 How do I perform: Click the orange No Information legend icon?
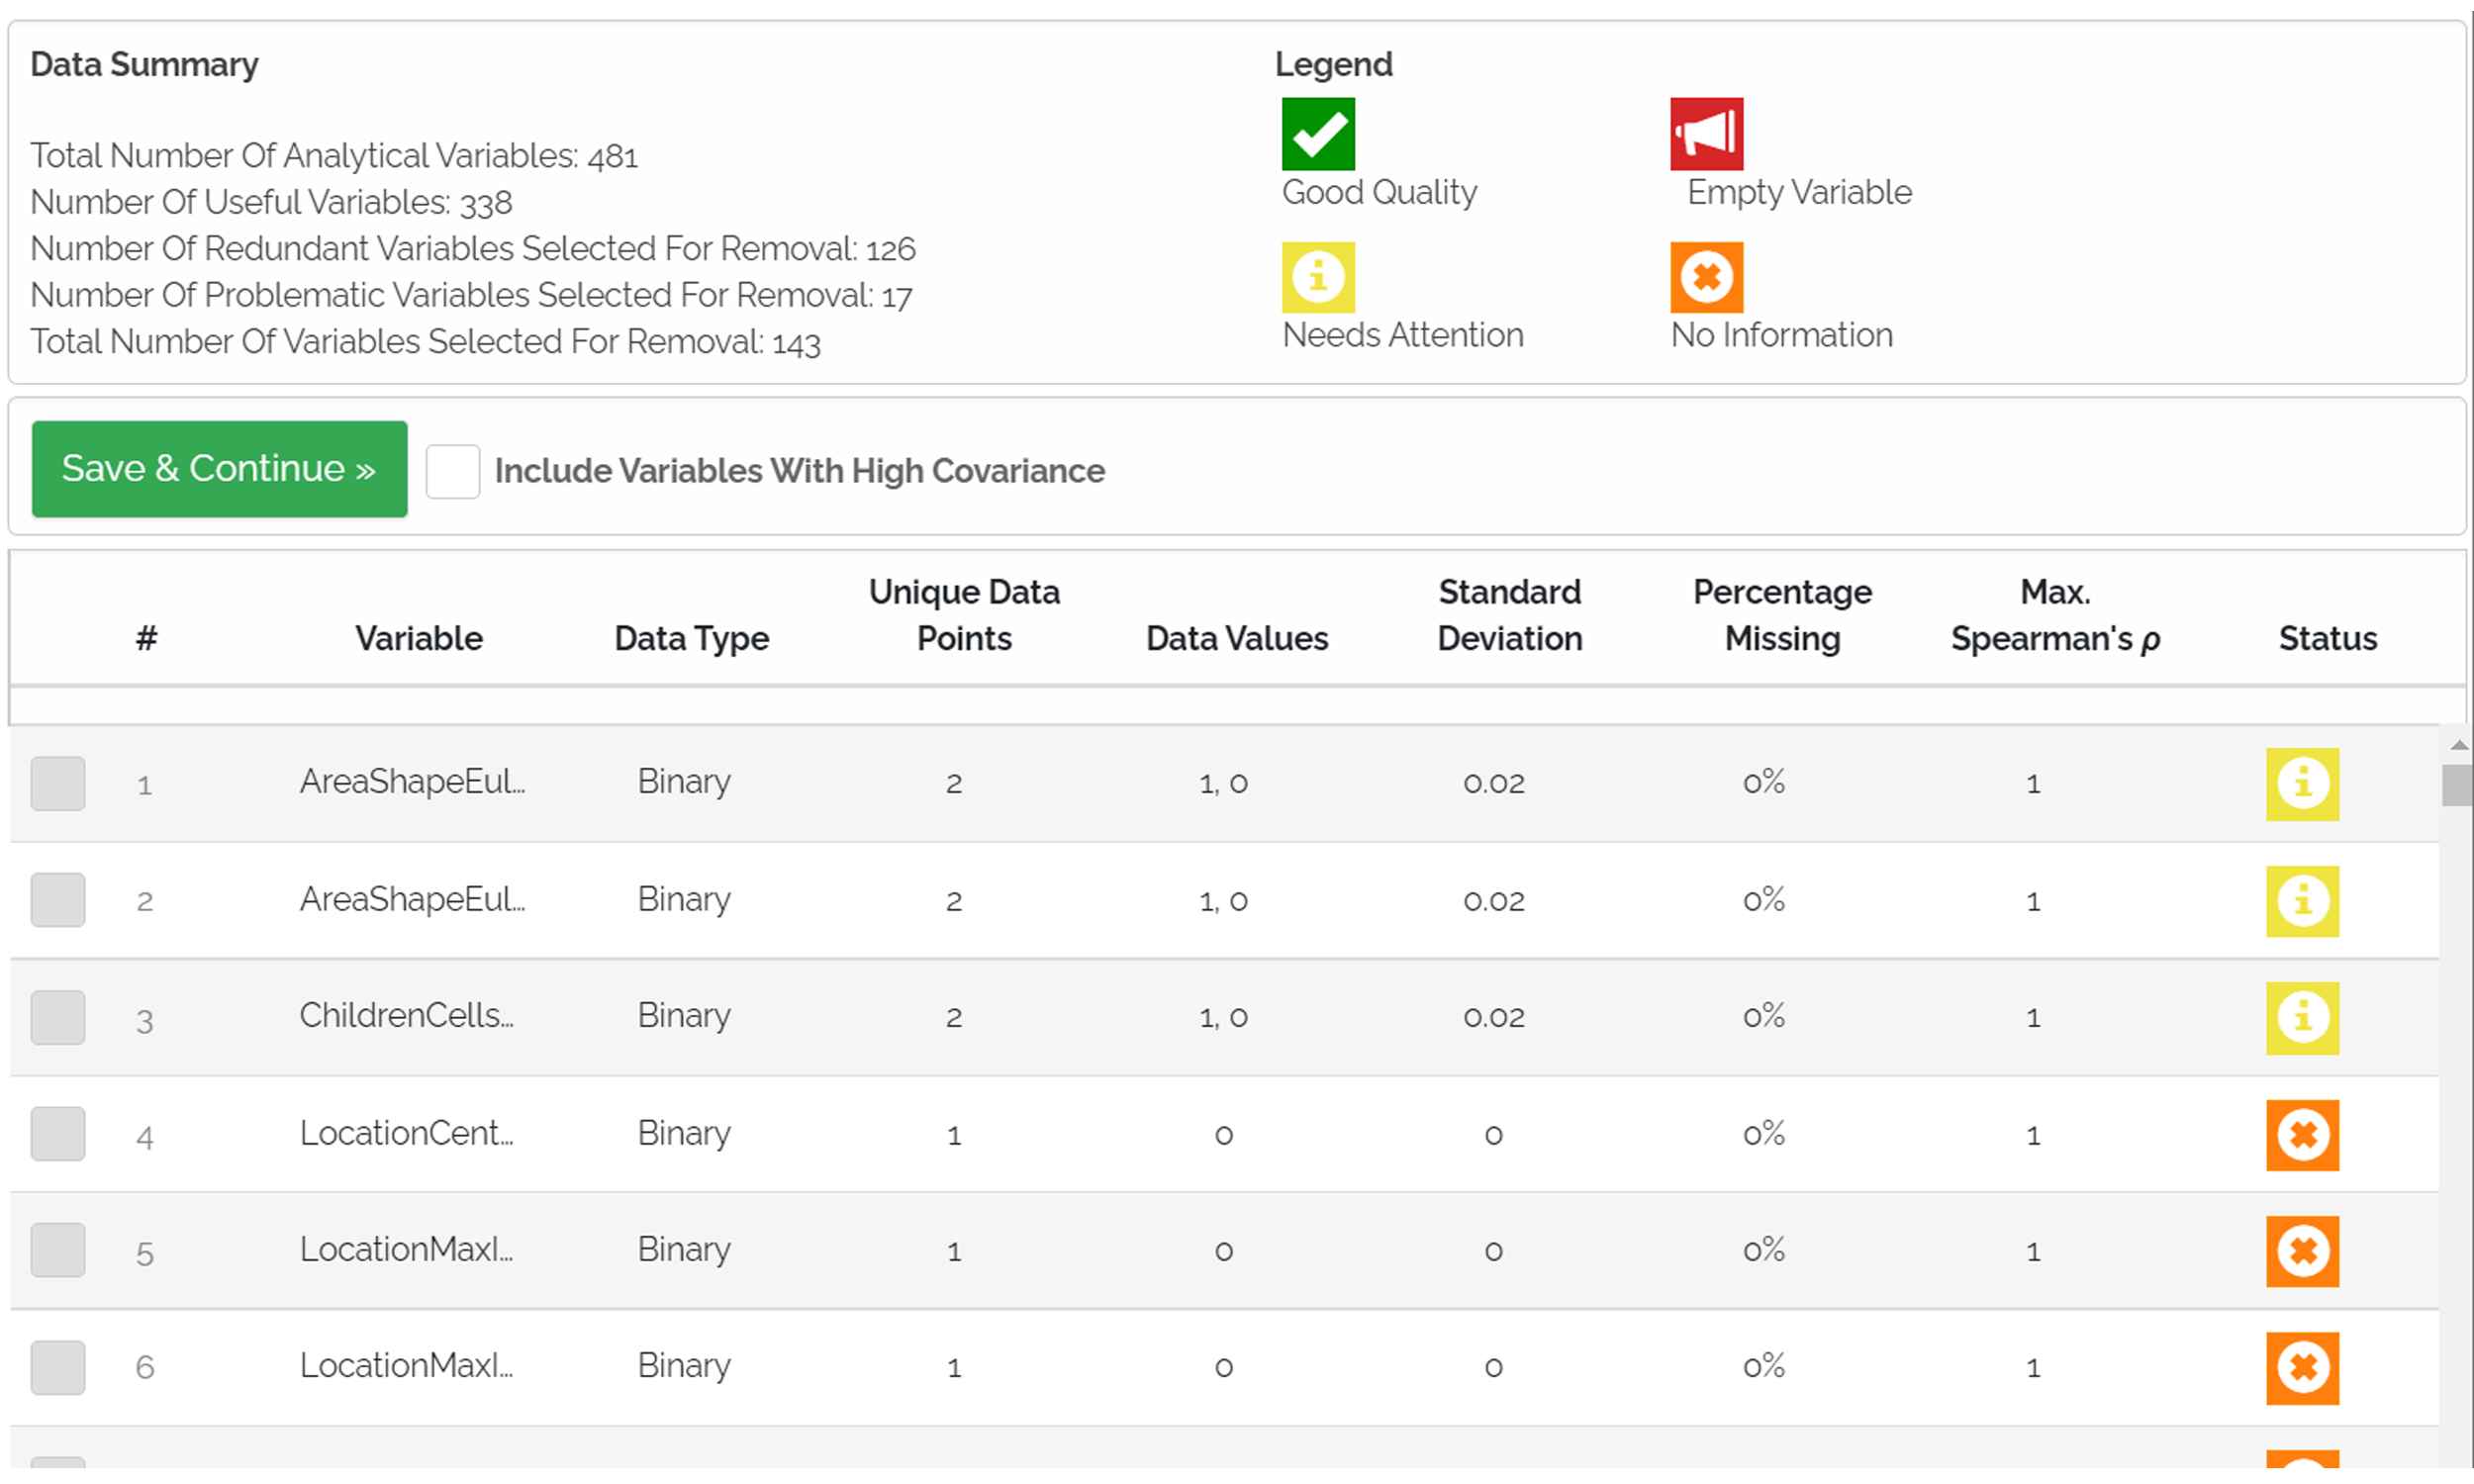1705,277
